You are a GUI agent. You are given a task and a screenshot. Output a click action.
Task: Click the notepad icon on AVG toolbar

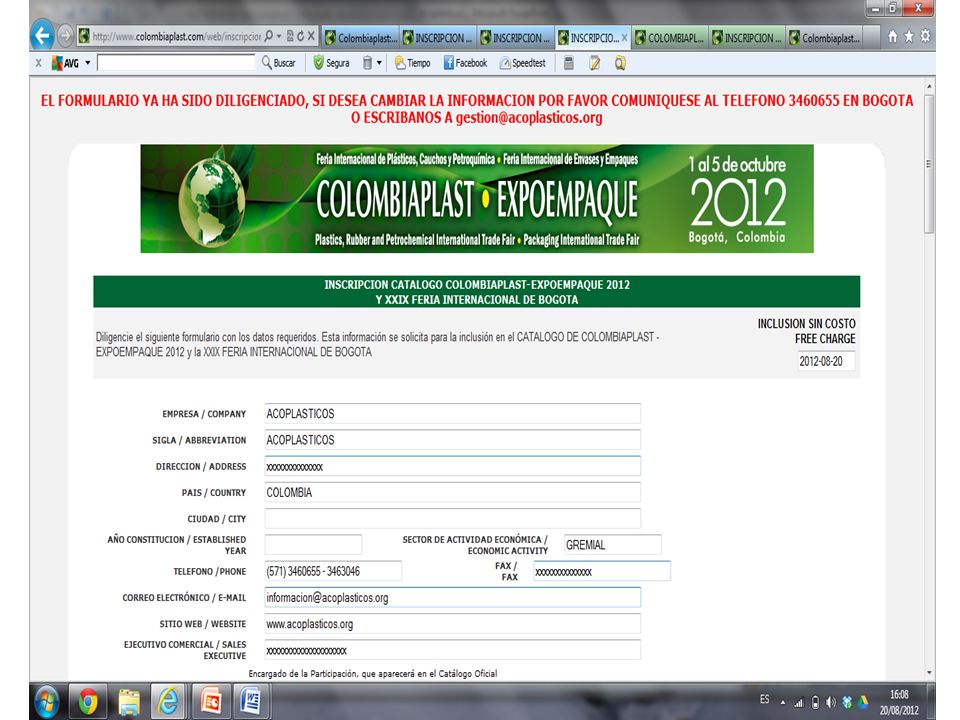pyautogui.click(x=594, y=62)
